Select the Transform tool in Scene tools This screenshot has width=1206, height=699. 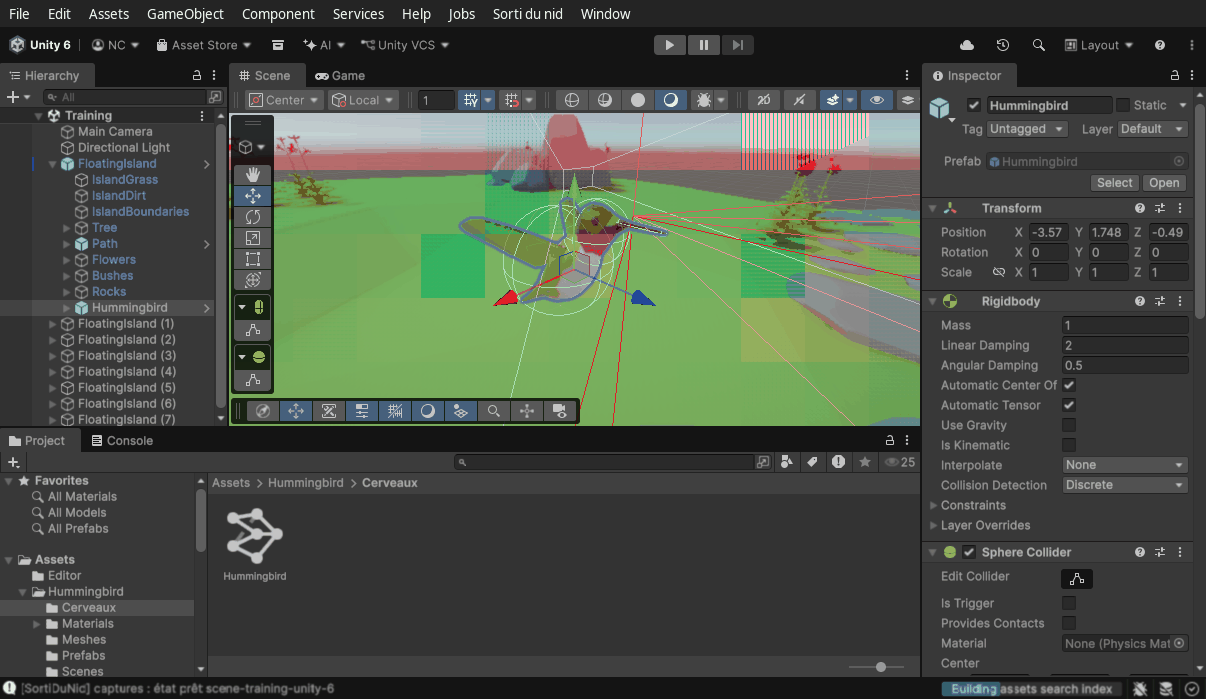pos(253,279)
